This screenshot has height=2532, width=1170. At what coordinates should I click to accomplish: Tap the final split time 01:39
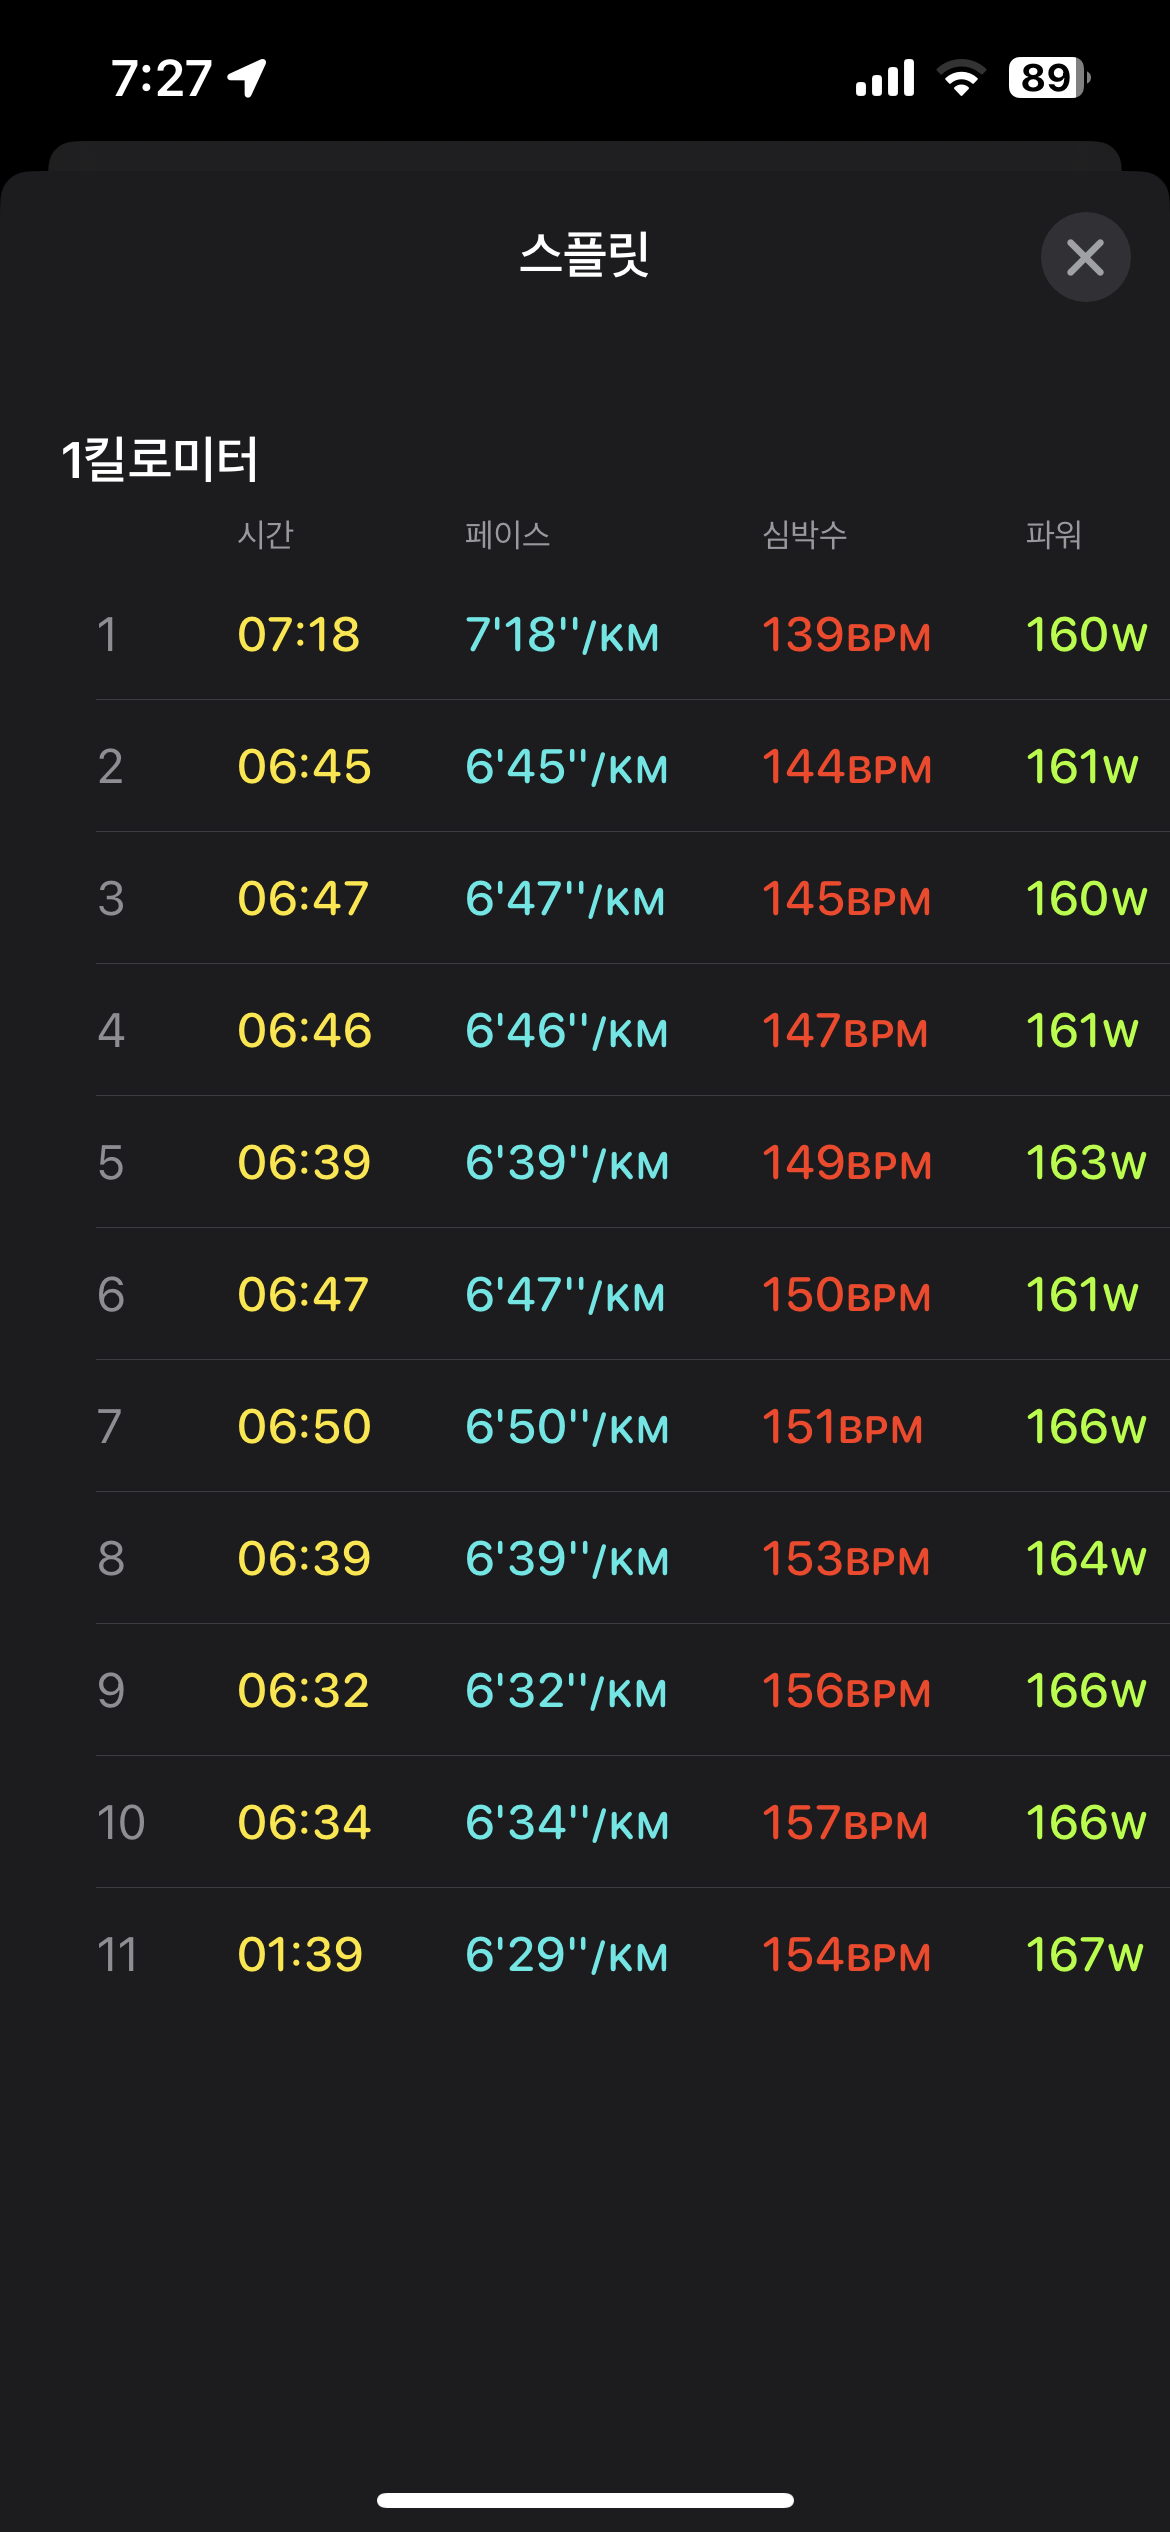pyautogui.click(x=299, y=1955)
